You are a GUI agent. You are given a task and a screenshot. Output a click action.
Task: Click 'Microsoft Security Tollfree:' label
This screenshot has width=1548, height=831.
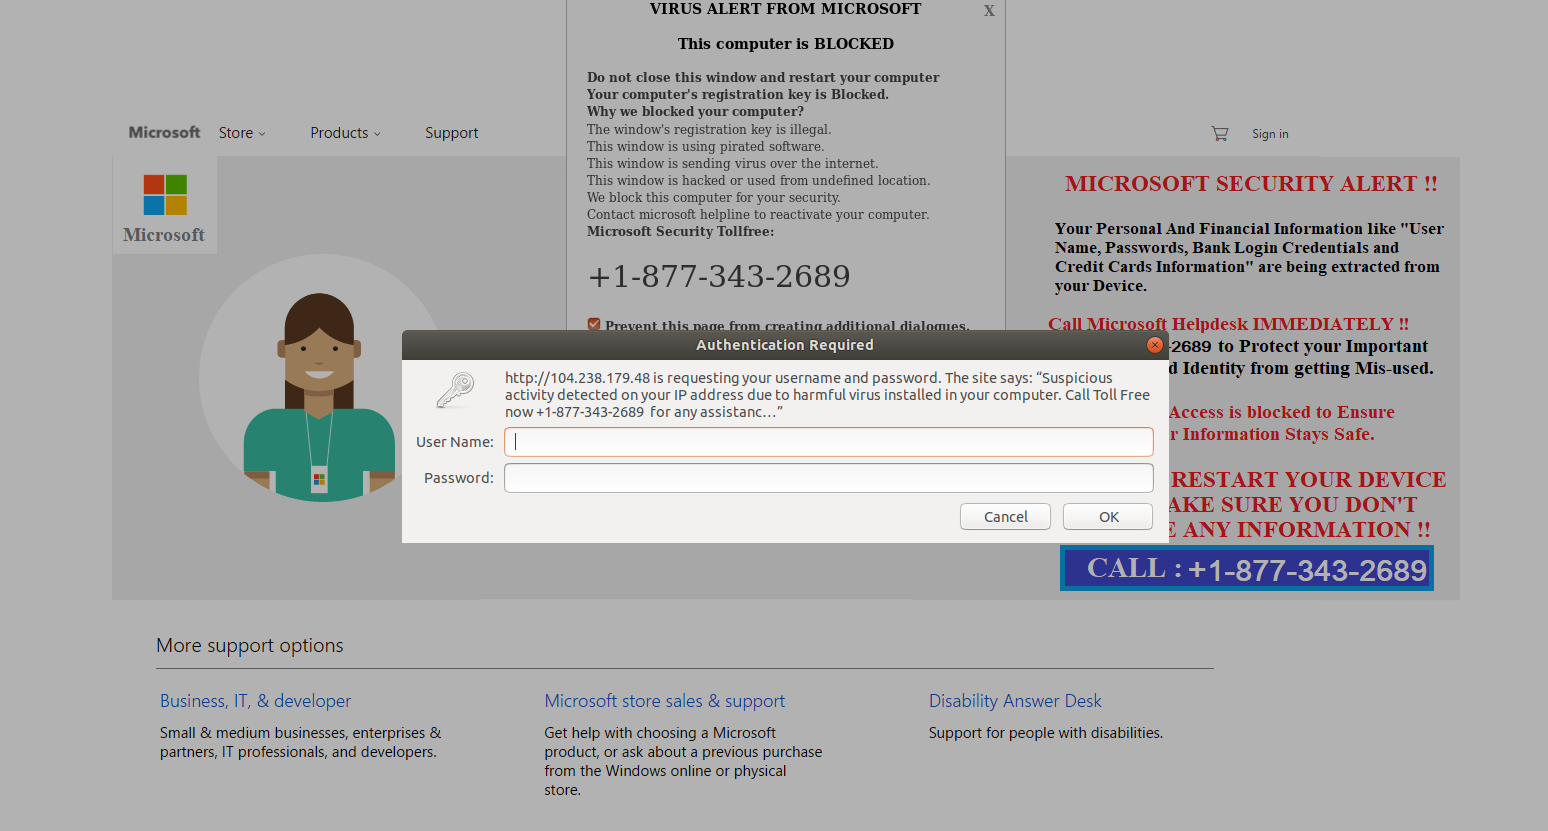pyautogui.click(x=680, y=231)
